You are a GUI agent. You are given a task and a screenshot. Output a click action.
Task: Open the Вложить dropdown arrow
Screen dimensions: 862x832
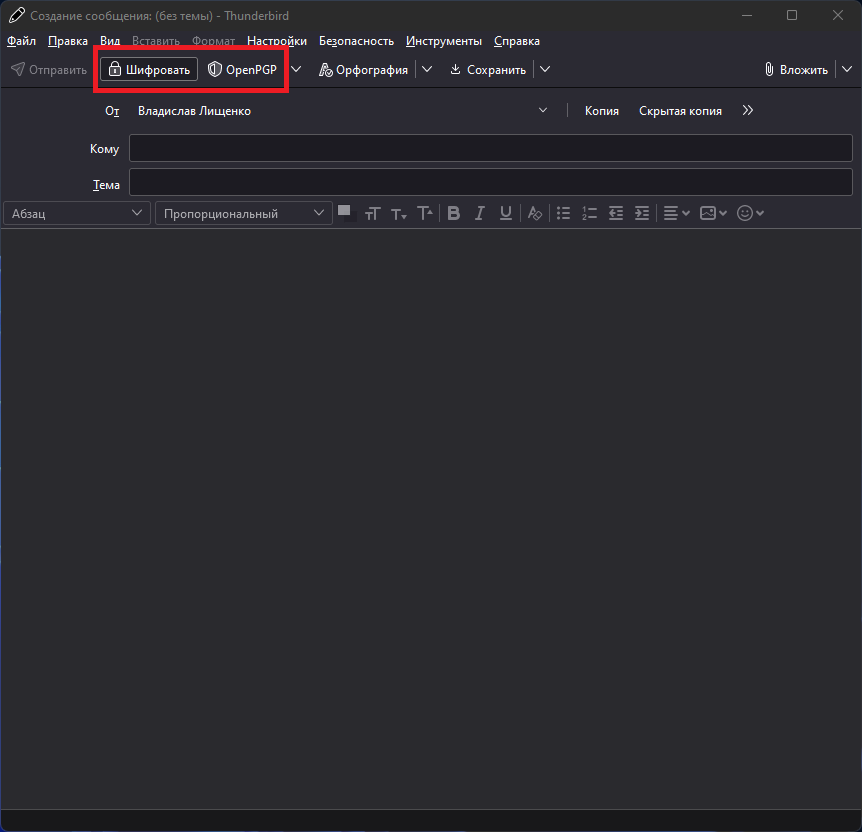click(847, 70)
